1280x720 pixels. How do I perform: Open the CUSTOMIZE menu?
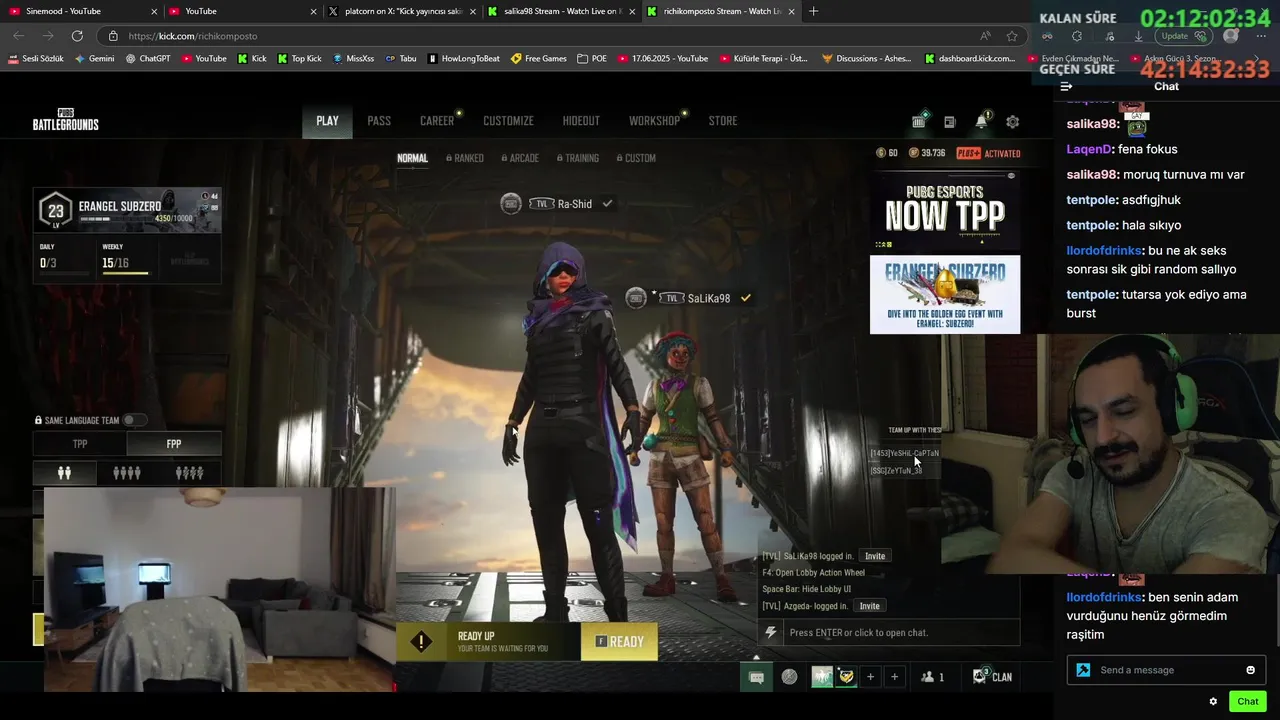508,121
